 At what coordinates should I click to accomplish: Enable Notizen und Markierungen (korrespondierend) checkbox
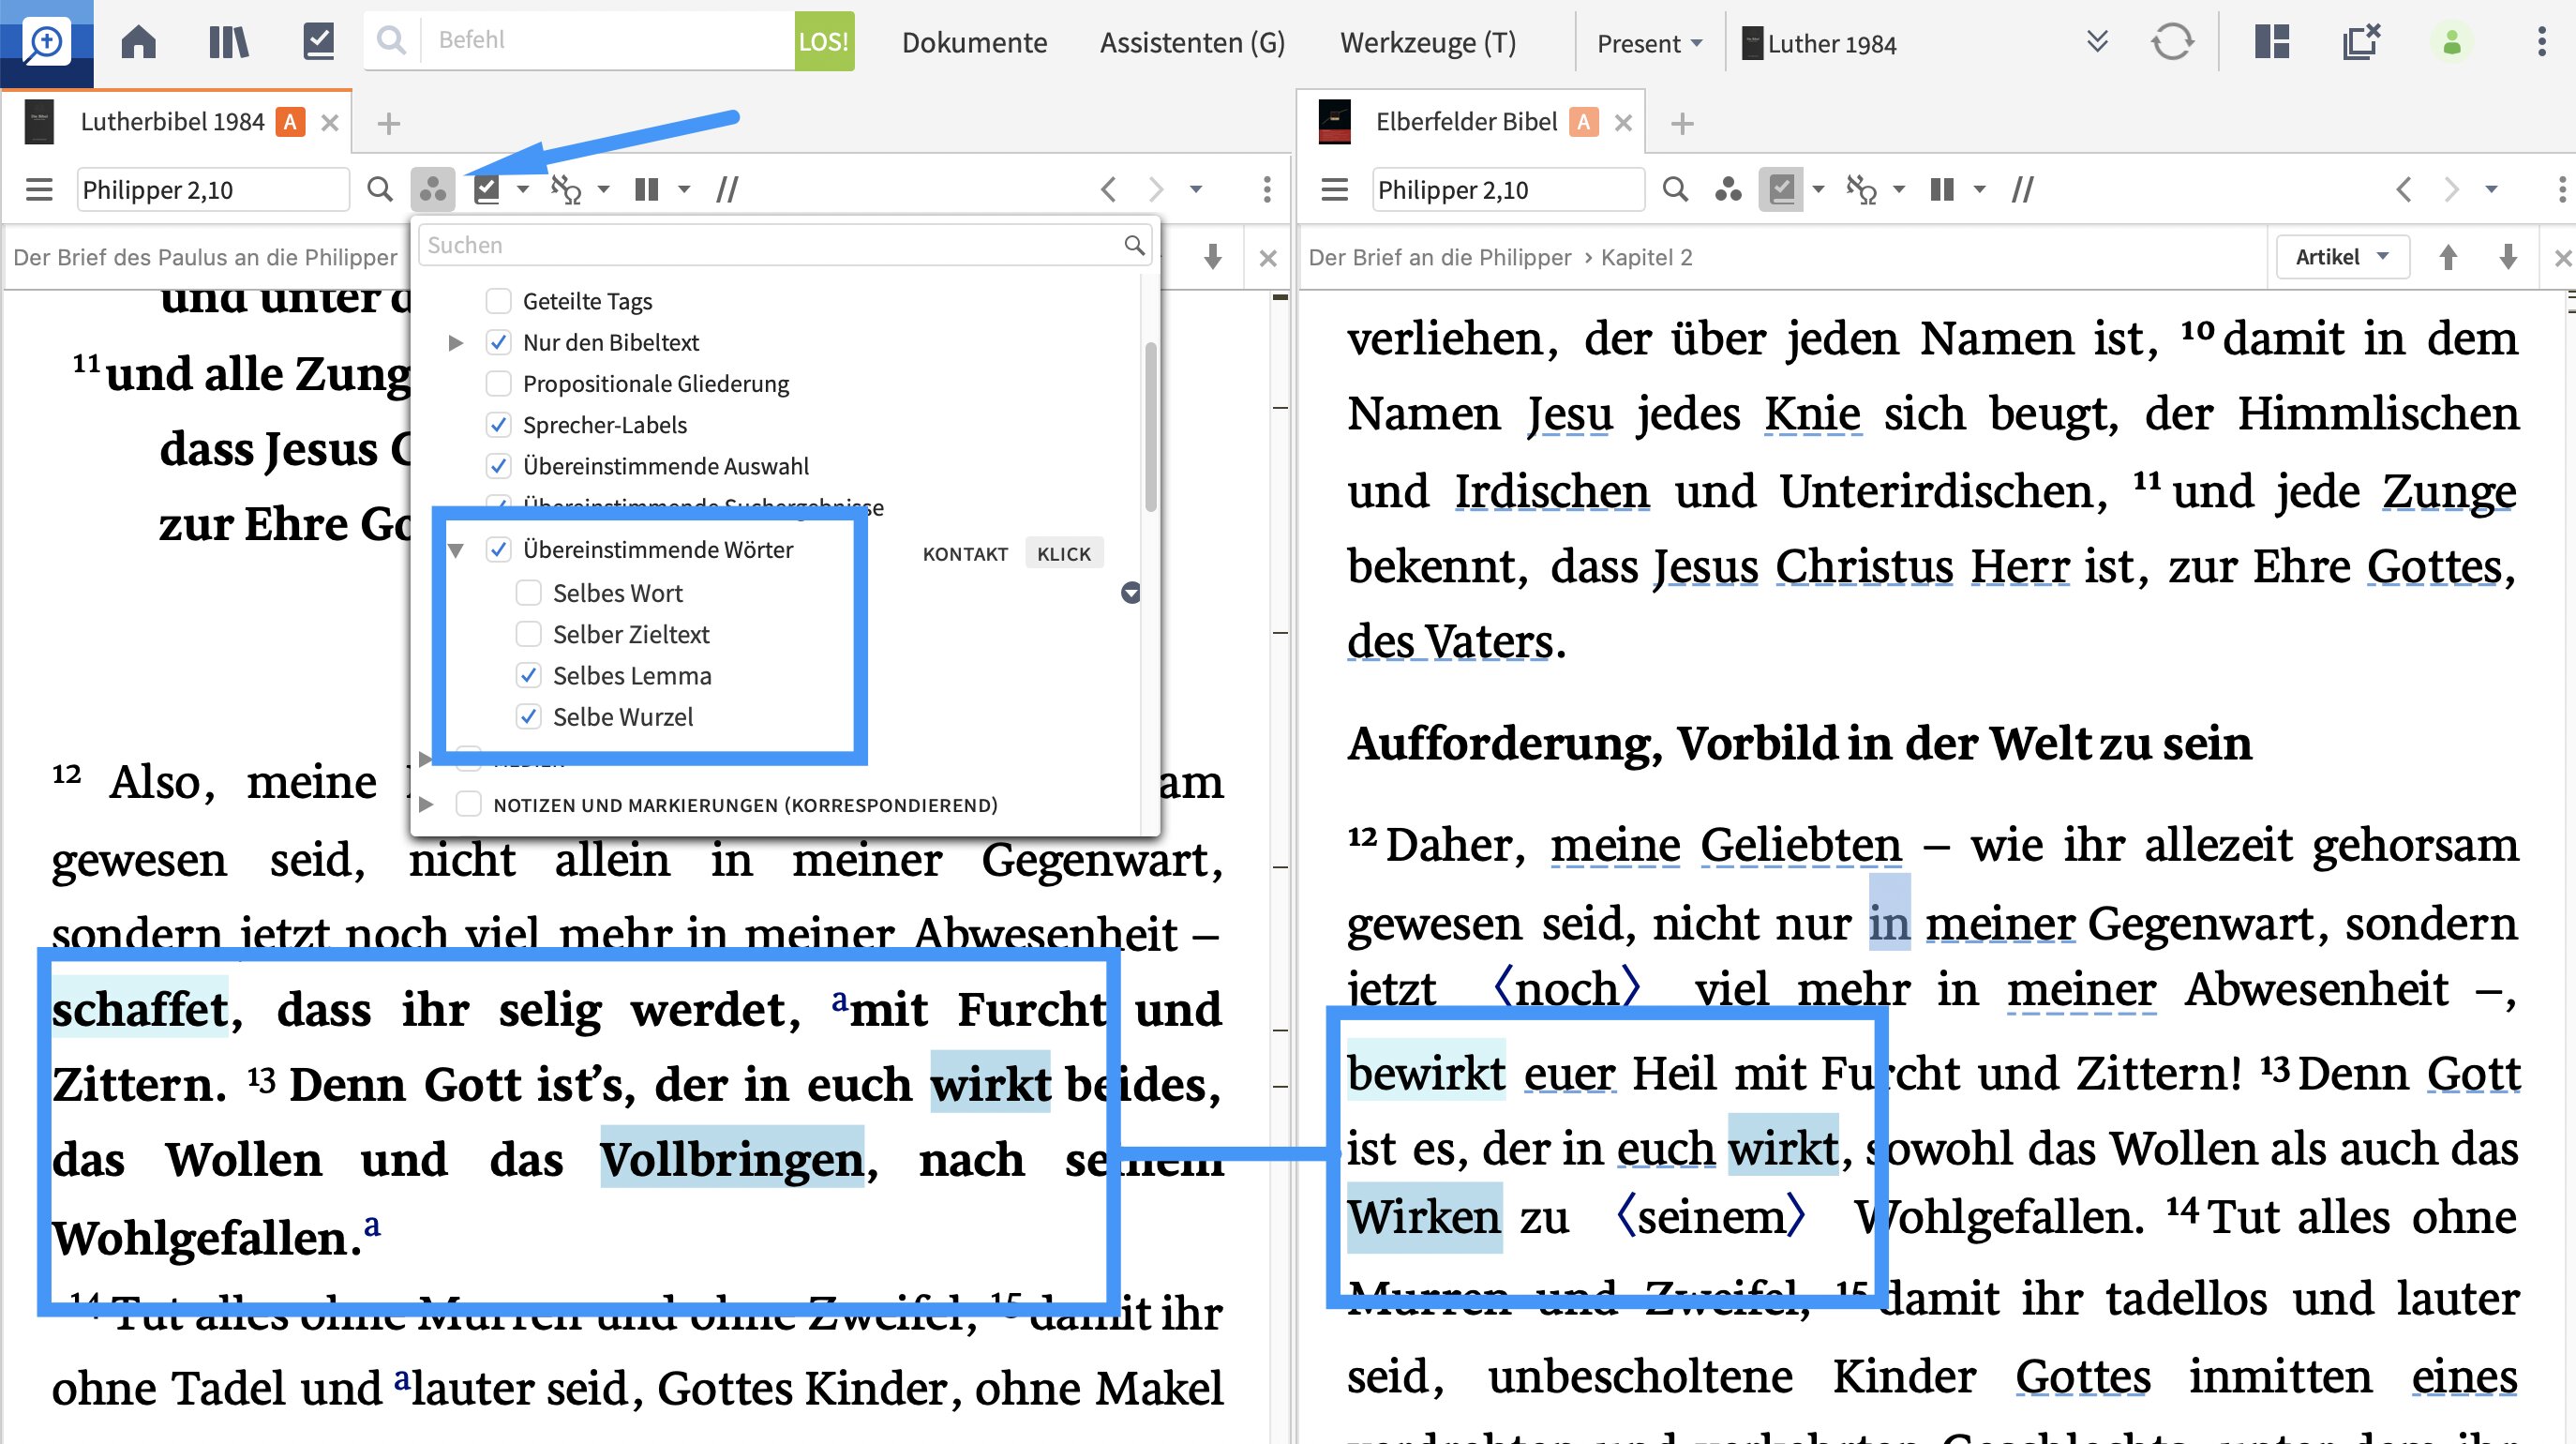[x=468, y=805]
